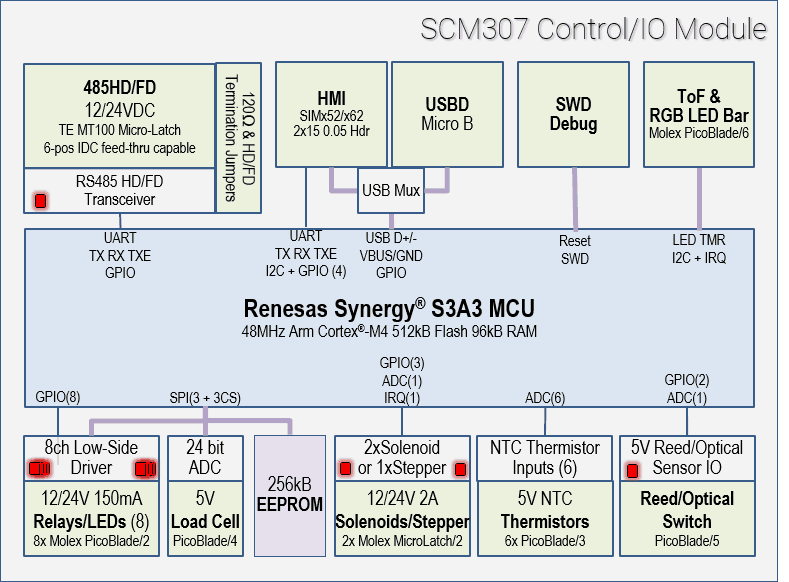This screenshot has height=582, width=789.
Task: Click the ToF & RGB LED Bar block
Action: (699, 115)
